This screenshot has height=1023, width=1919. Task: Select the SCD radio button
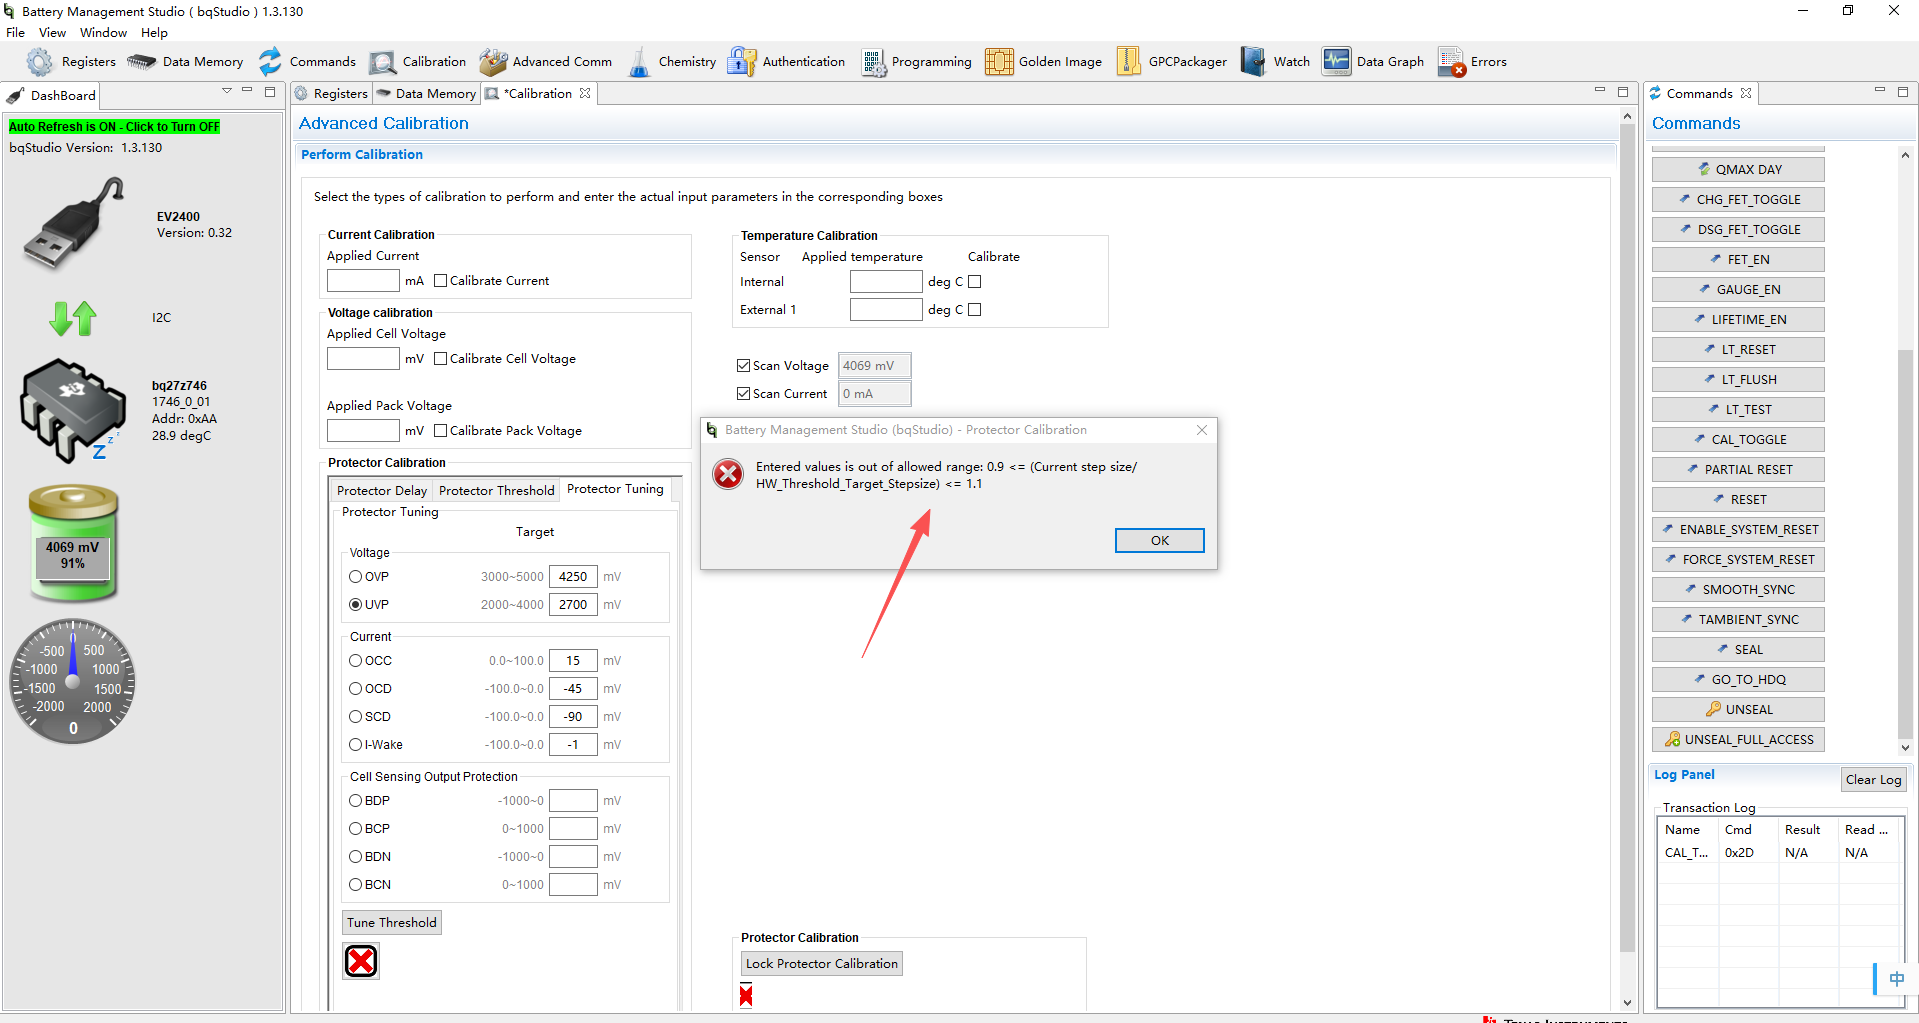[355, 717]
